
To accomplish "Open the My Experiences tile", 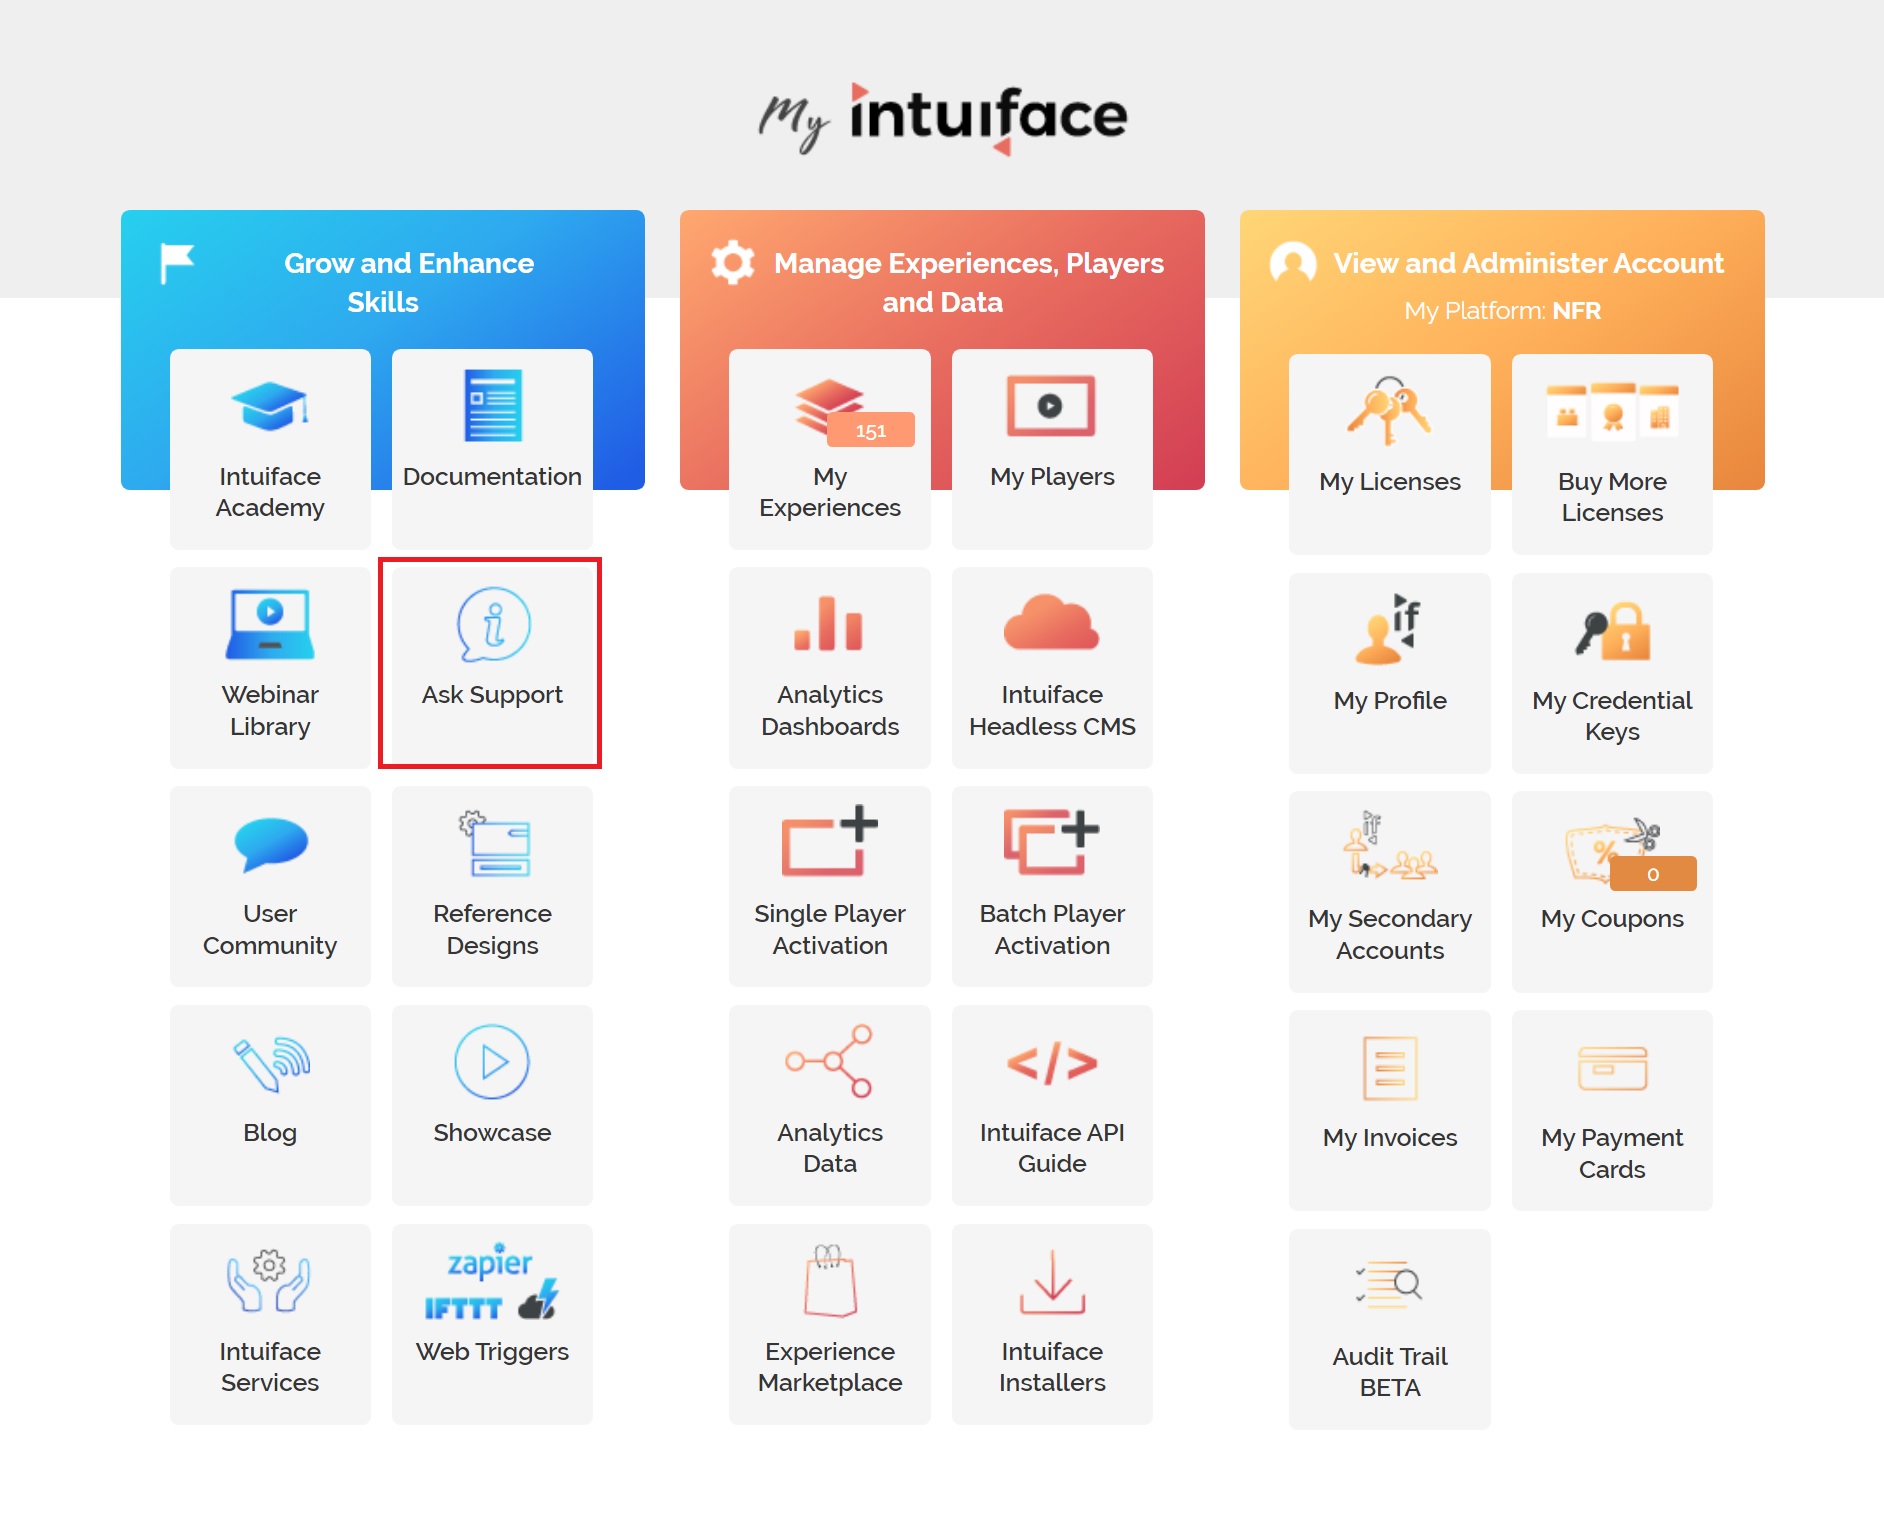I will tap(830, 448).
